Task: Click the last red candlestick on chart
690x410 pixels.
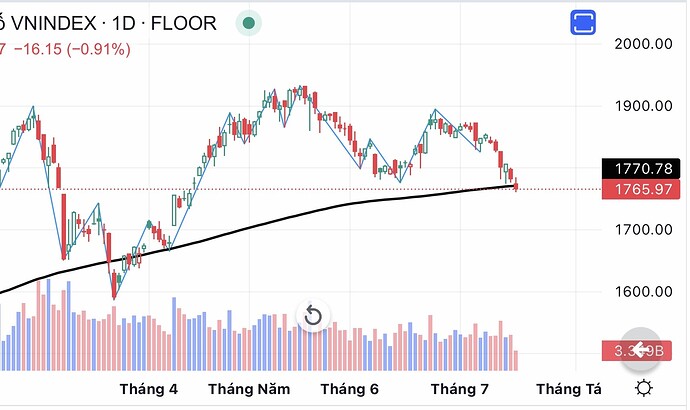Action: [x=516, y=185]
